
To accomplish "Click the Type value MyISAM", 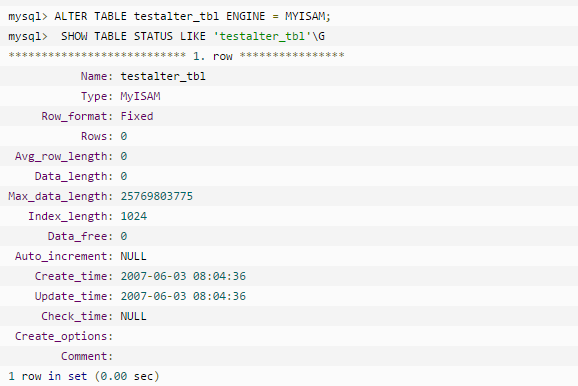I will pos(140,96).
